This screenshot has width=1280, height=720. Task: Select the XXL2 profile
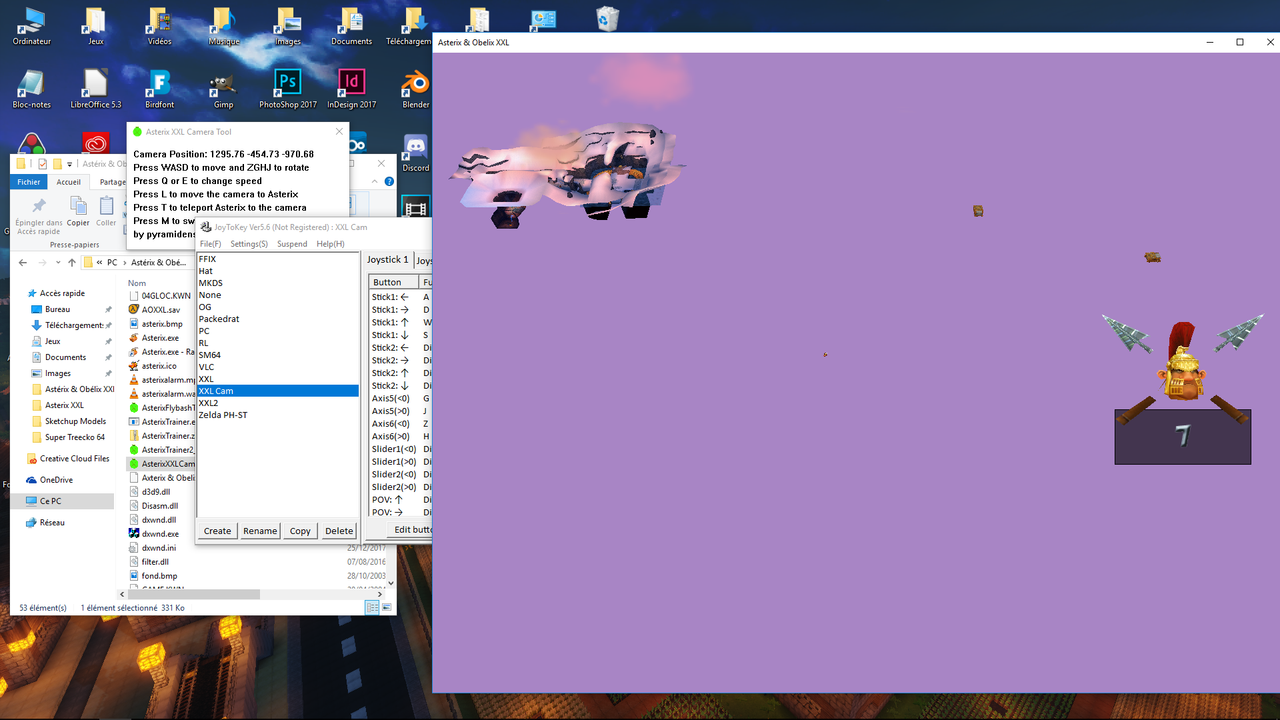coord(277,403)
